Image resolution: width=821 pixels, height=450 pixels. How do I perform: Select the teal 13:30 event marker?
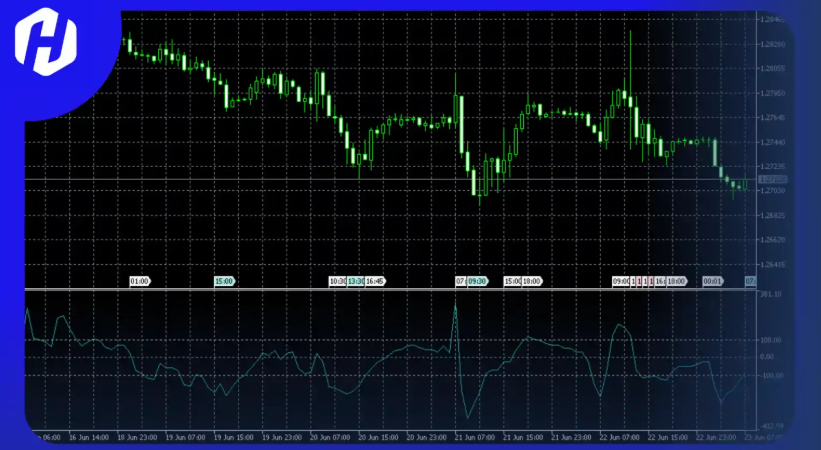[x=356, y=281]
